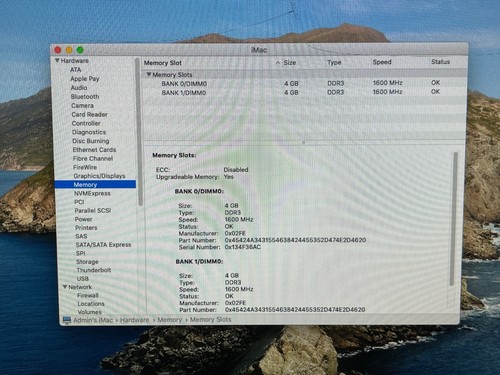500x375 pixels.
Task: Select FireWire in the sidebar
Action: tap(85, 167)
